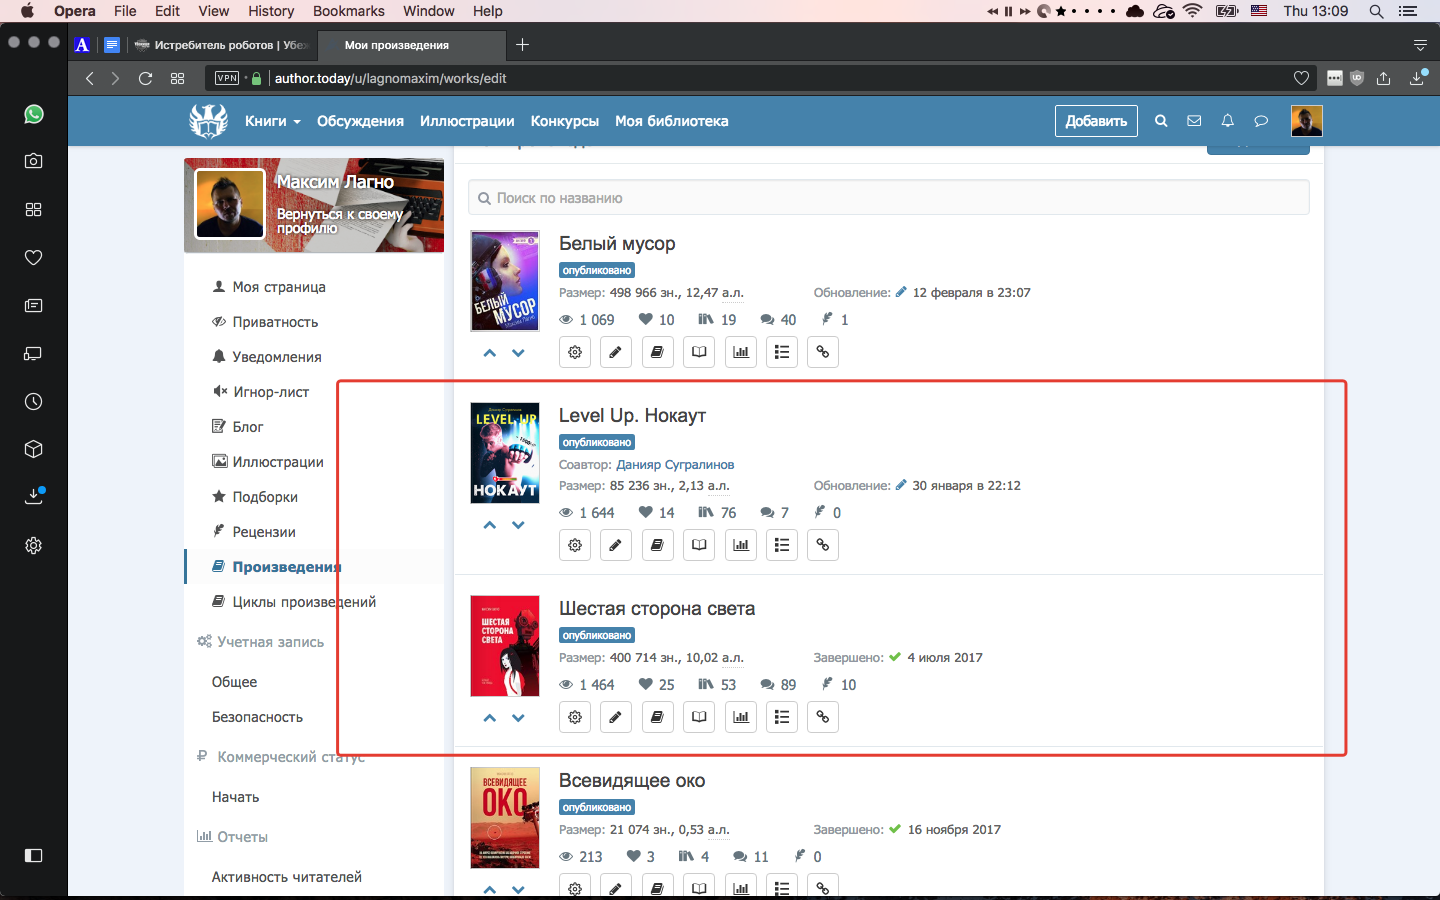
Task: Bookmark page with heart icon in address bar
Action: tap(1301, 78)
